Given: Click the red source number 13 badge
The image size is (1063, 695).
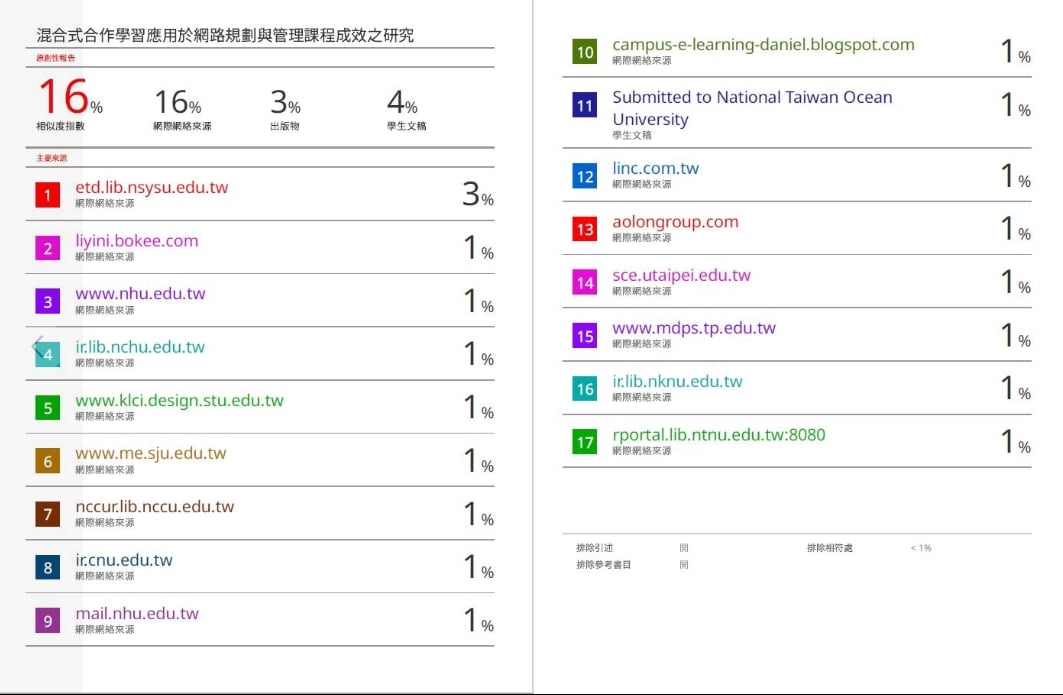Looking at the screenshot, I should point(584,229).
